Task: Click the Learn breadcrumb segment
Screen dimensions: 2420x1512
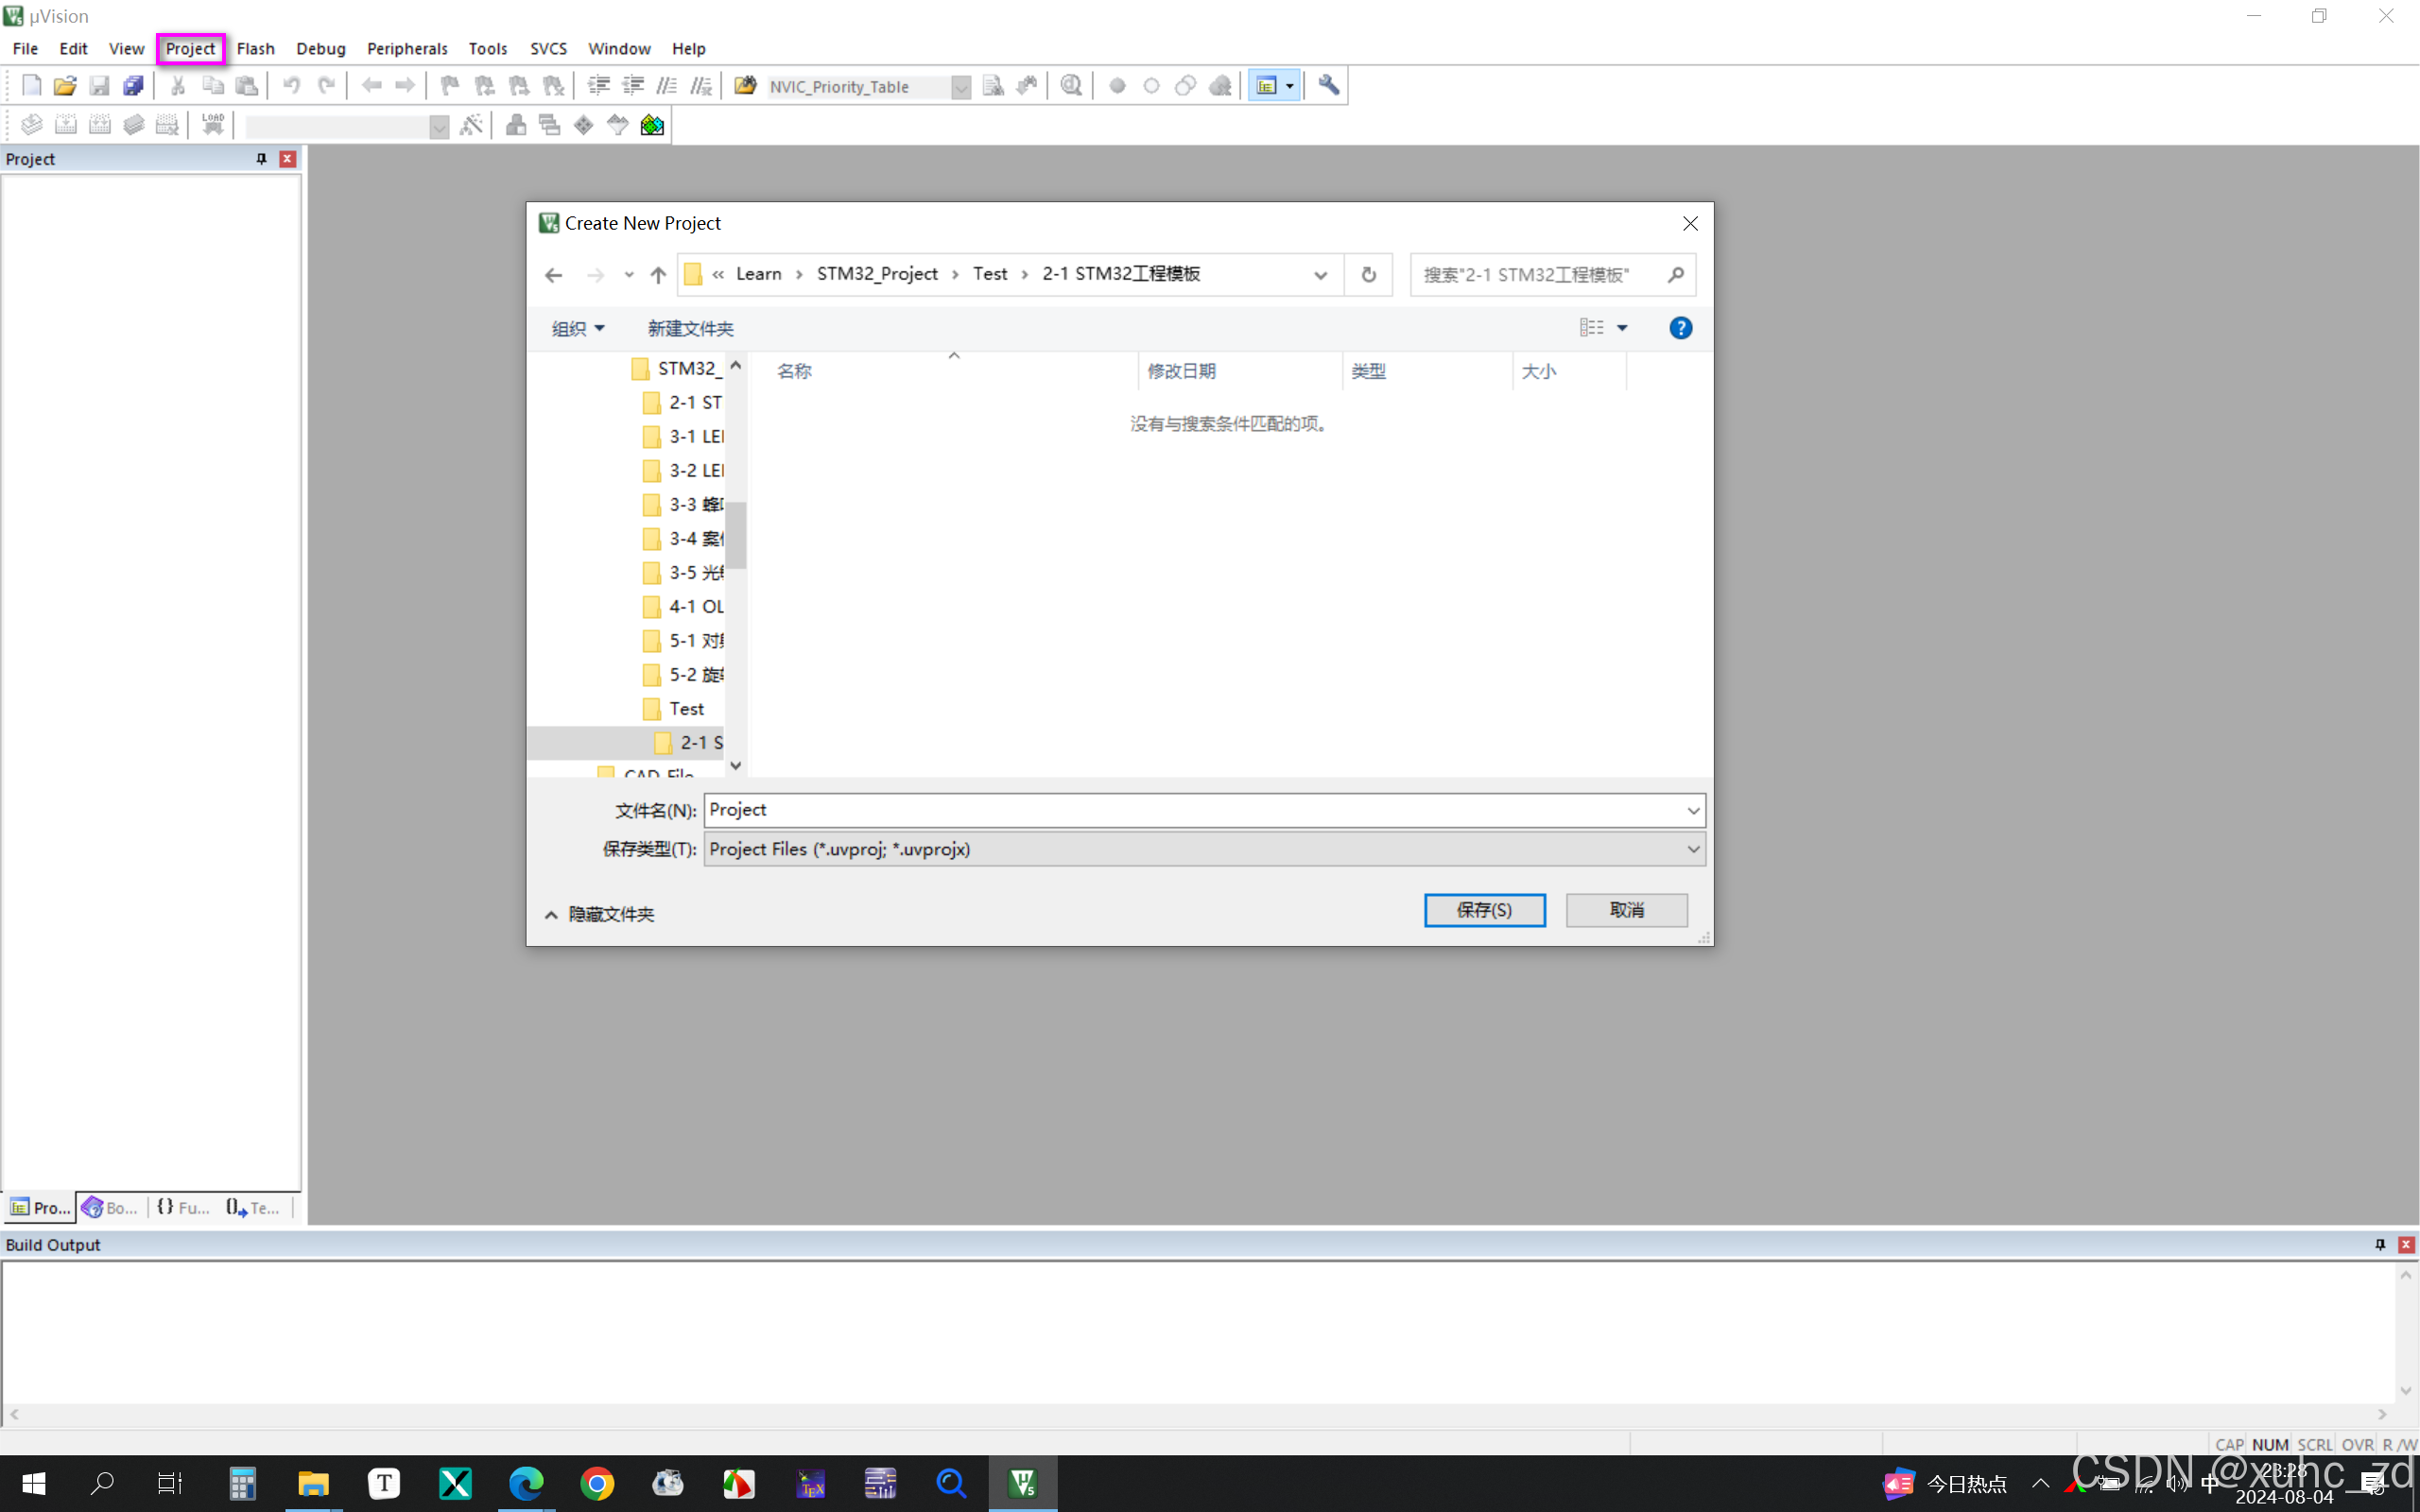Action: (759, 274)
